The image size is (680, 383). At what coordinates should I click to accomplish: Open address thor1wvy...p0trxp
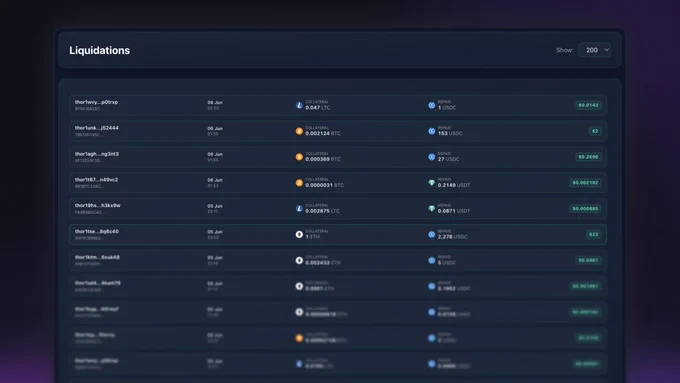96,102
